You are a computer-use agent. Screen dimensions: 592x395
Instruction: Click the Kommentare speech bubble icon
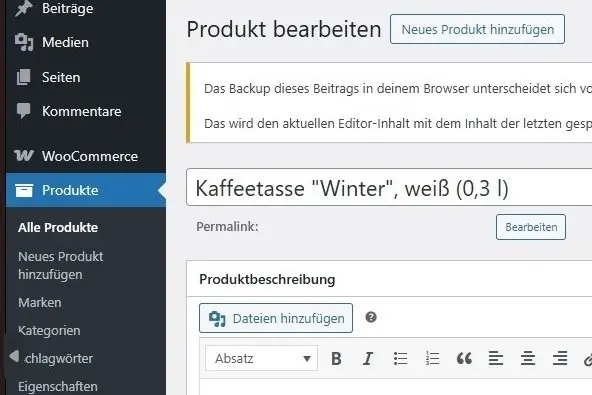point(23,111)
